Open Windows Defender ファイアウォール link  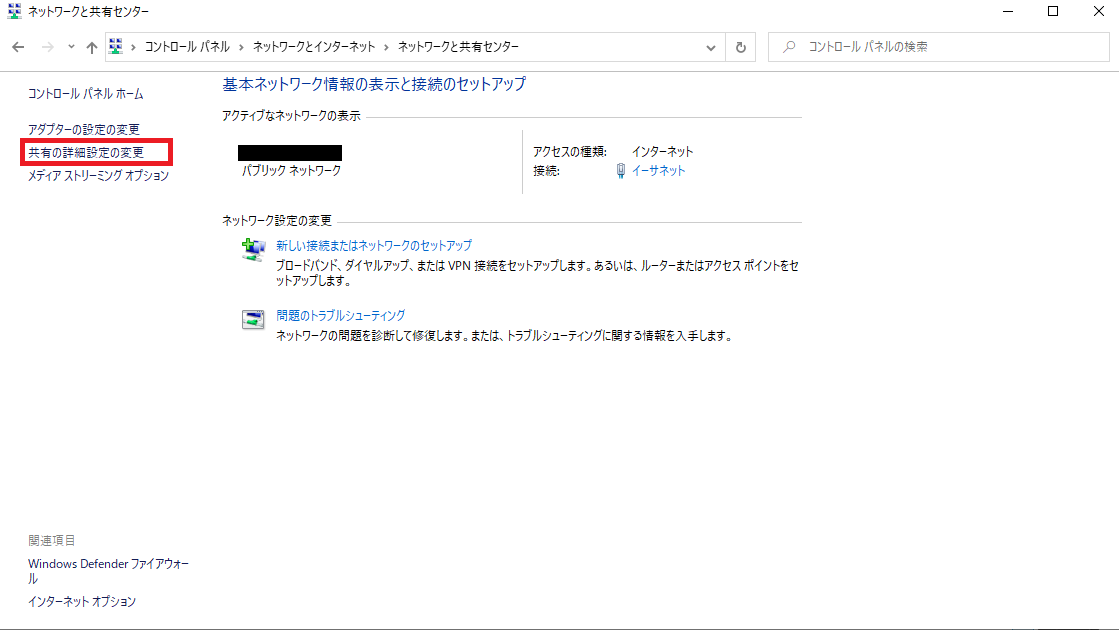(108, 571)
